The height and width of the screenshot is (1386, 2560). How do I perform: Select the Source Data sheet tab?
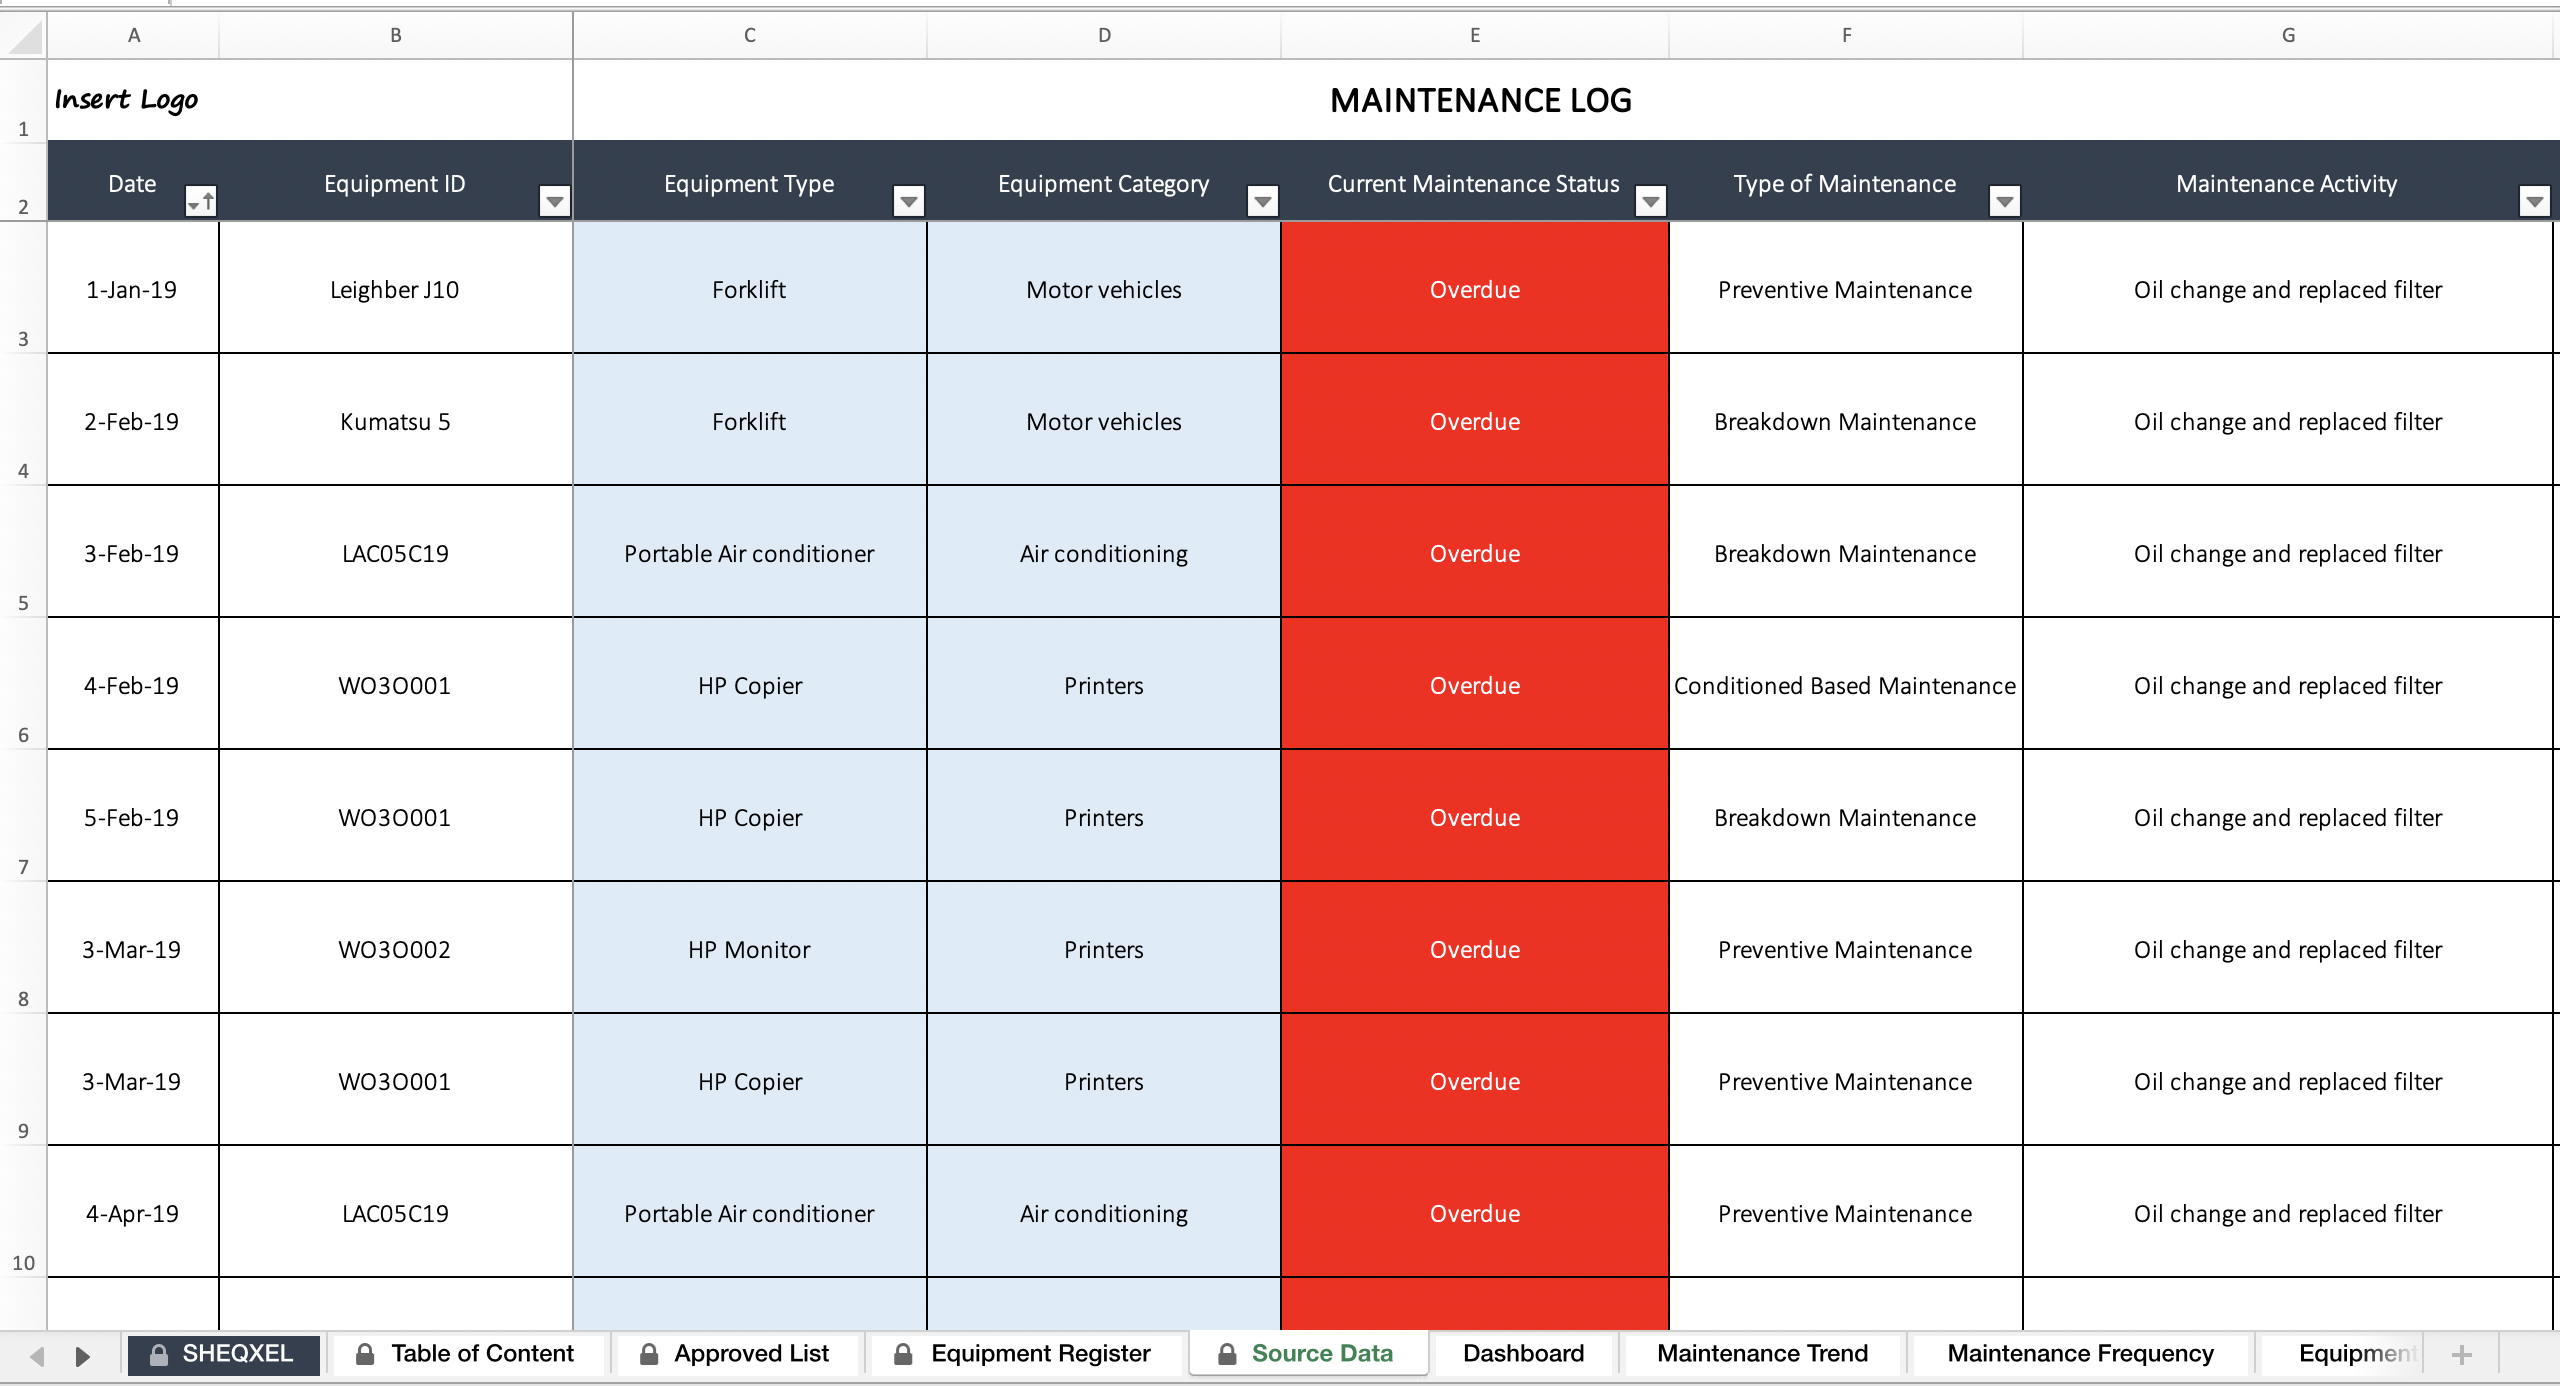tap(1307, 1354)
